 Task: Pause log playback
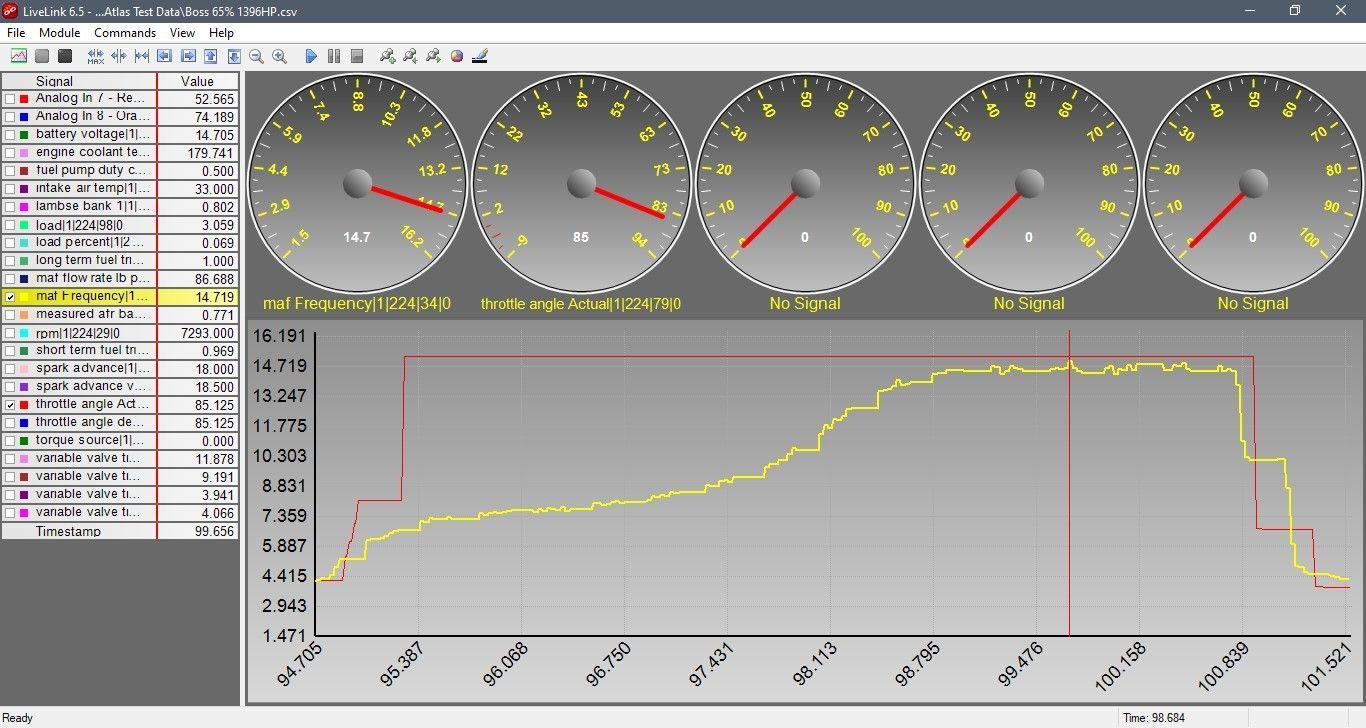tap(334, 56)
